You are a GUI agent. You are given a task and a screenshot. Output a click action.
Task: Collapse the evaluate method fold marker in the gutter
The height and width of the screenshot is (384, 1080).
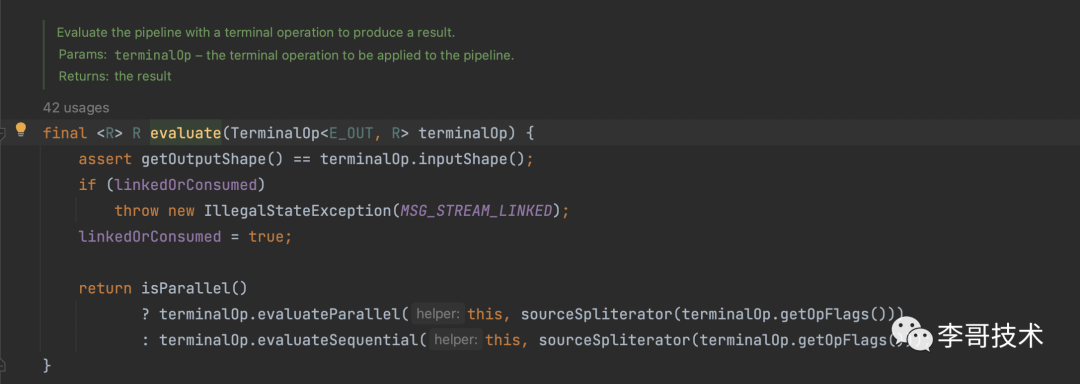click(x=2, y=134)
